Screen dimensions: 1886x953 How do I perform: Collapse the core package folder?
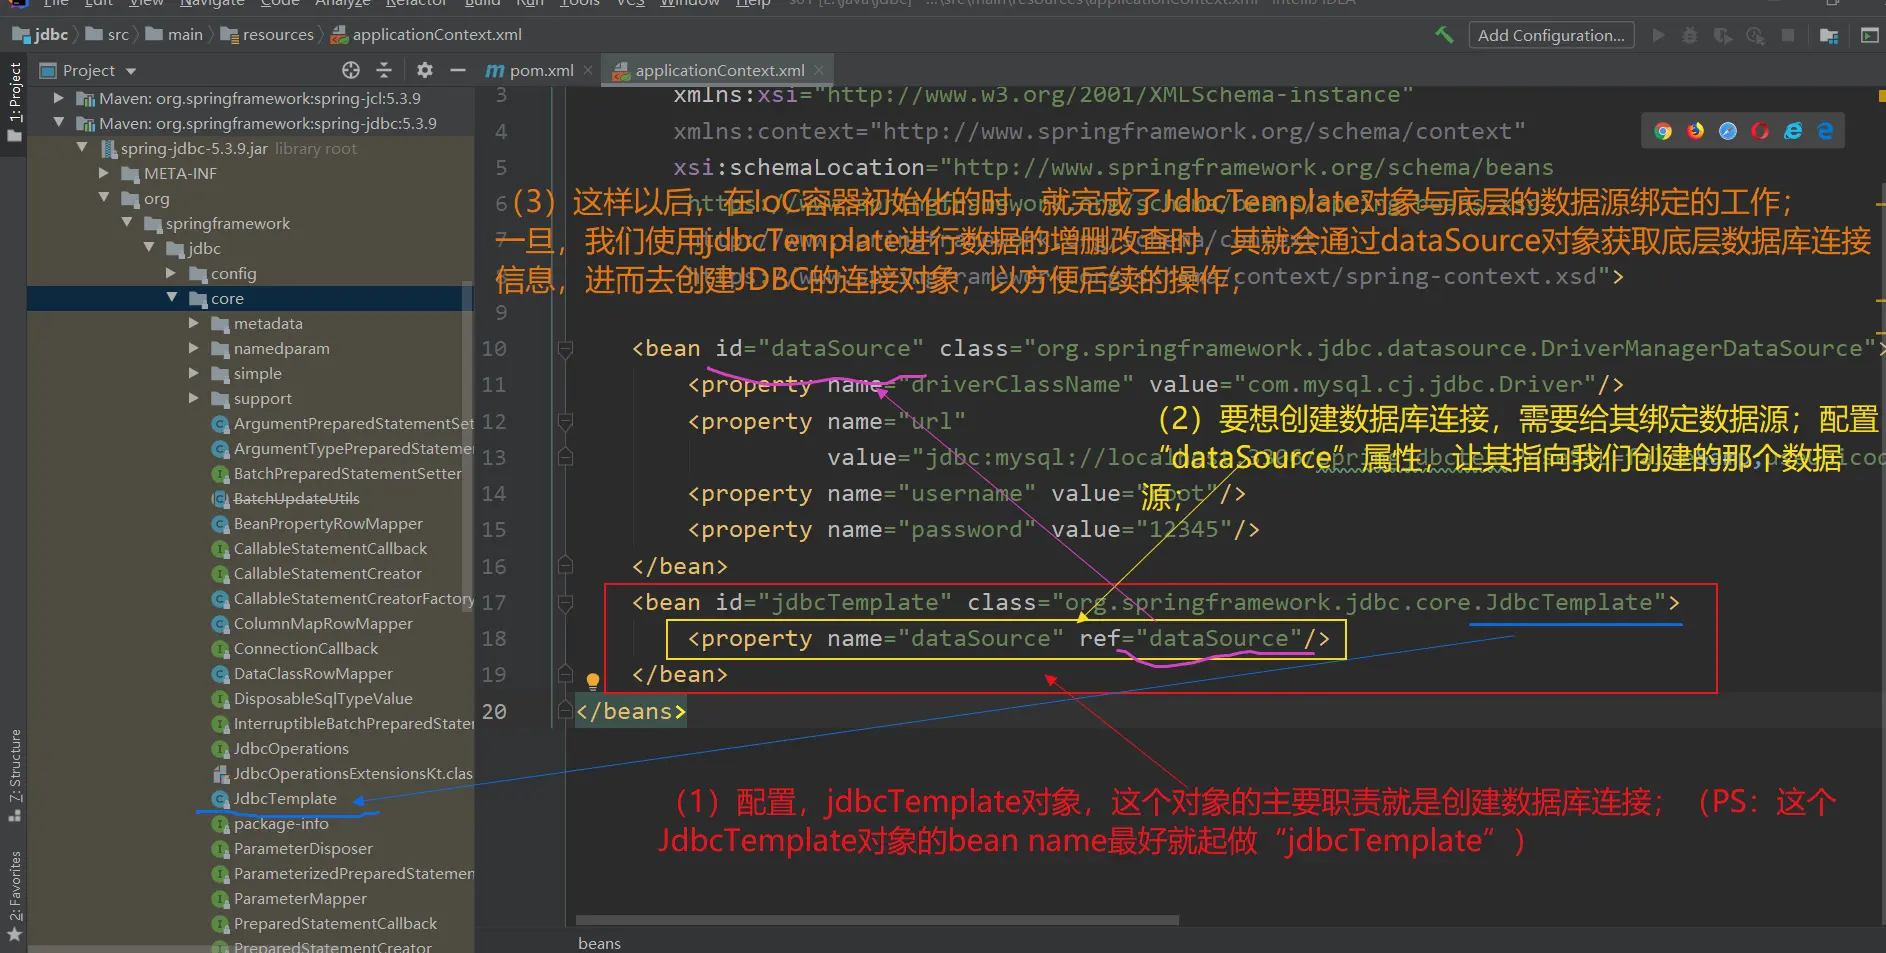point(172,298)
